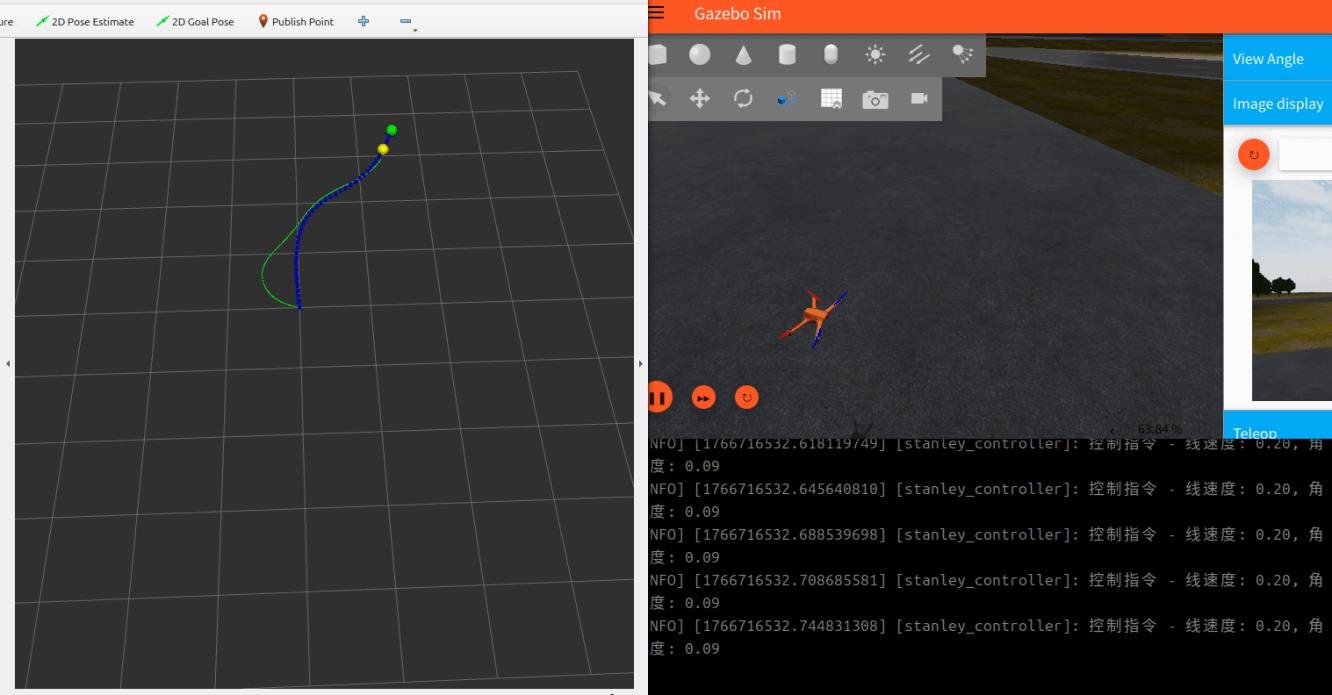Insert a cylinder shape into scene
Viewport: 1332px width, 695px height.
[787, 55]
